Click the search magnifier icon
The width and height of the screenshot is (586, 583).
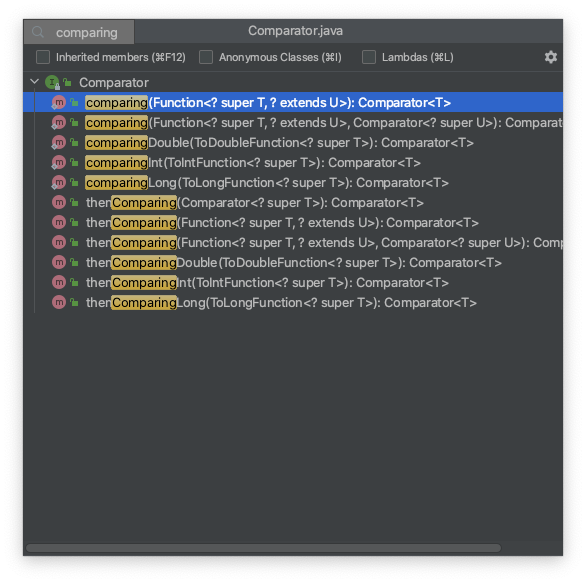pyautogui.click(x=38, y=32)
